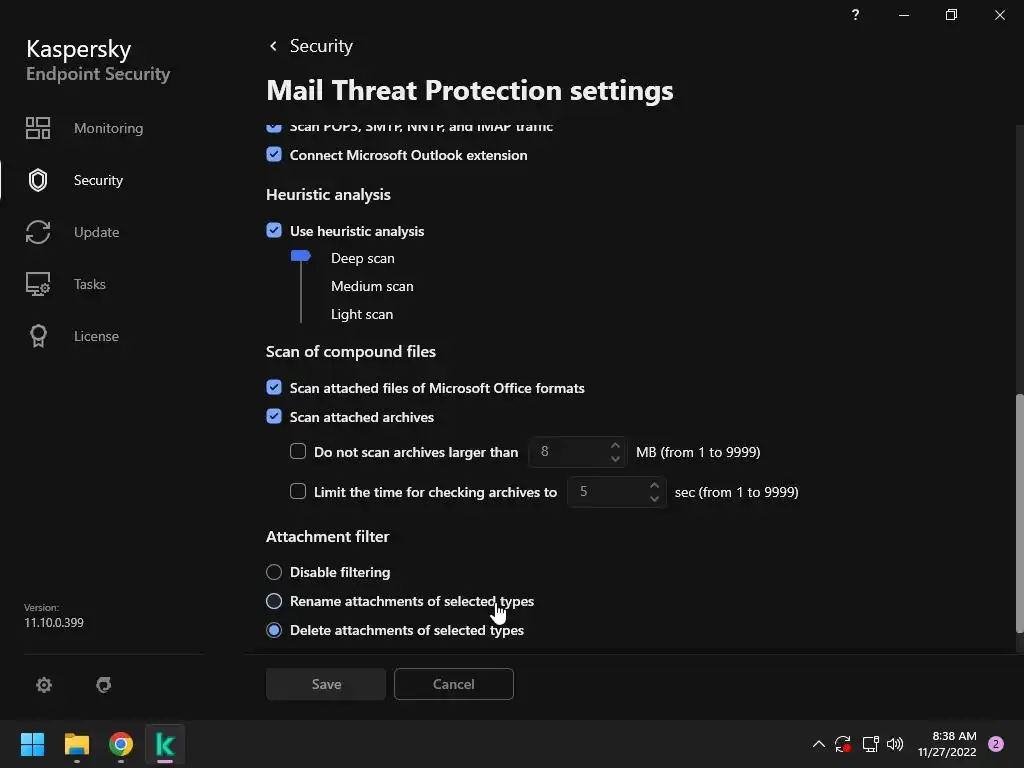Screen dimensions: 1024x768
Task: Toggle Use heuristic analysis checkbox
Action: (274, 231)
